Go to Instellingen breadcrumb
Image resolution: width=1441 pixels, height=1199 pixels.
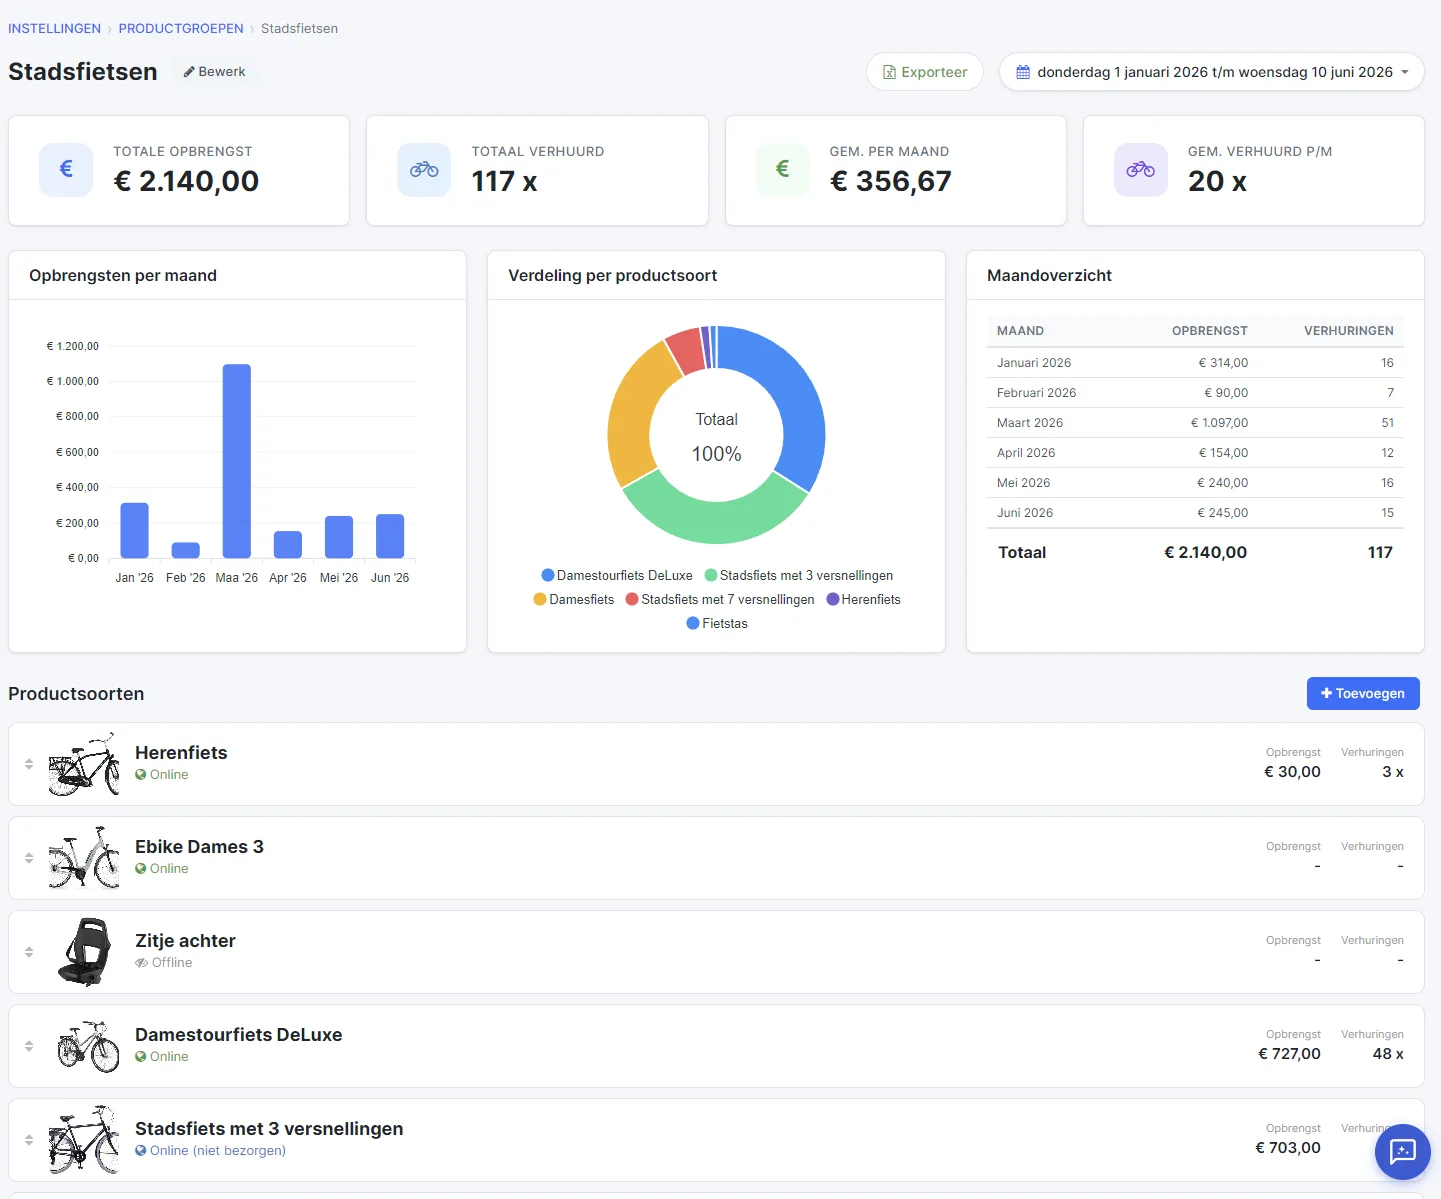point(54,28)
